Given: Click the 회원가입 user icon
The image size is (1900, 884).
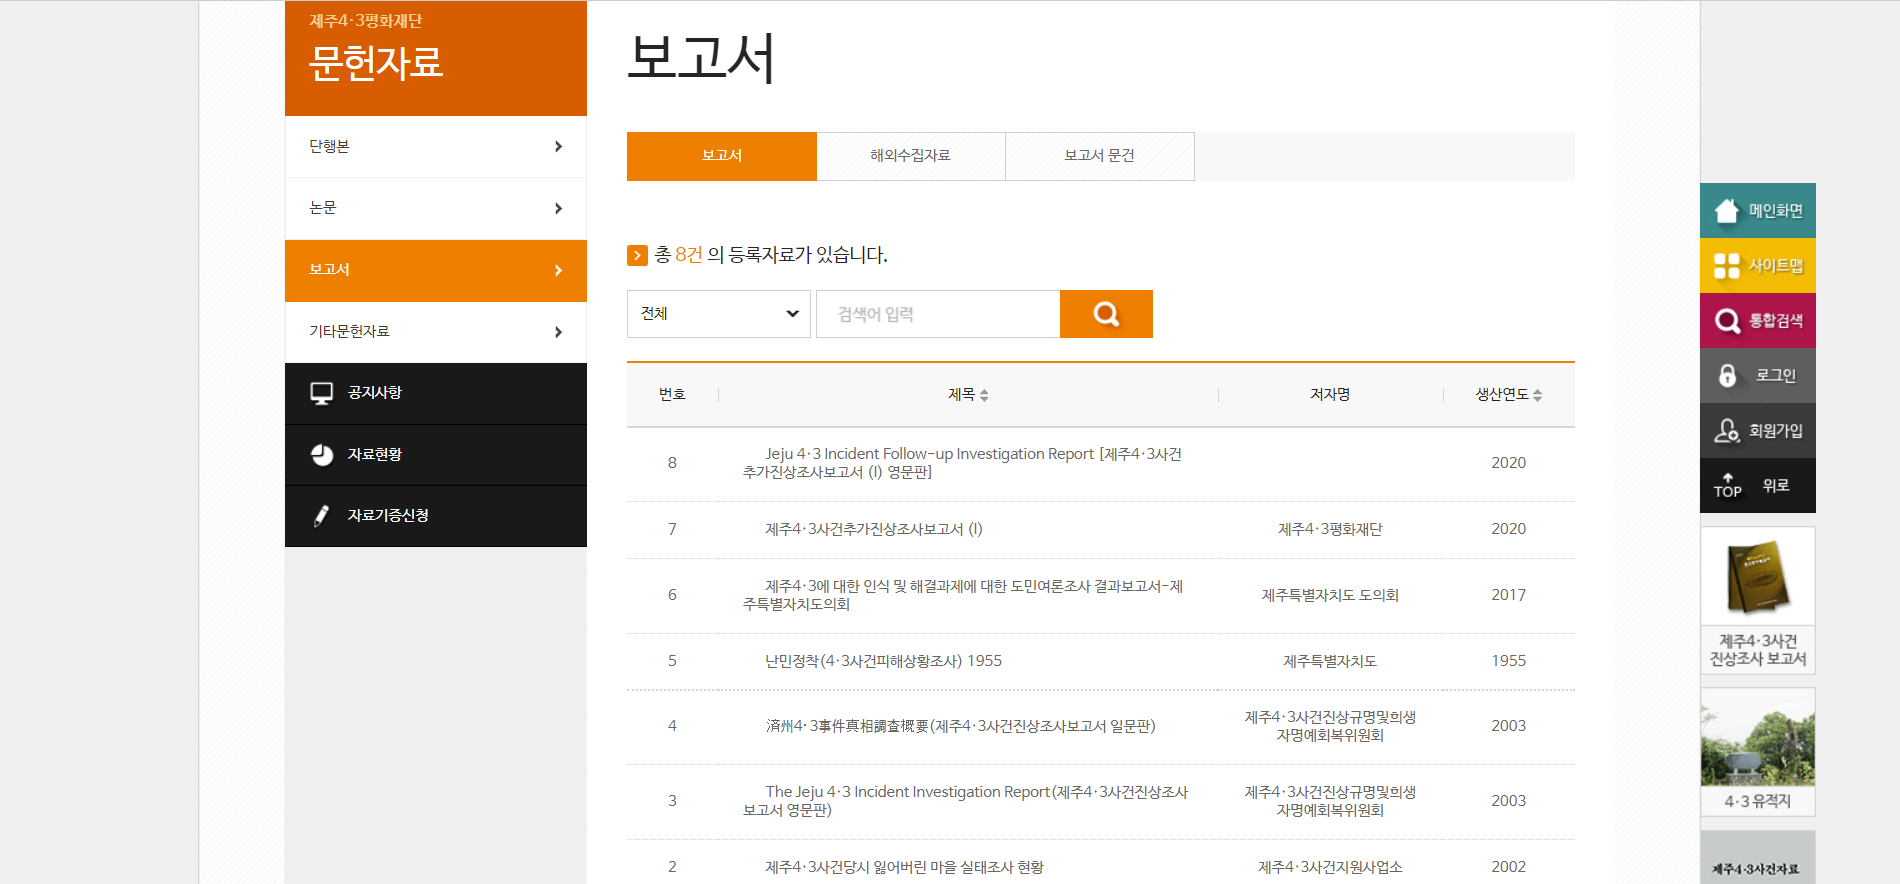Looking at the screenshot, I should tap(1727, 431).
